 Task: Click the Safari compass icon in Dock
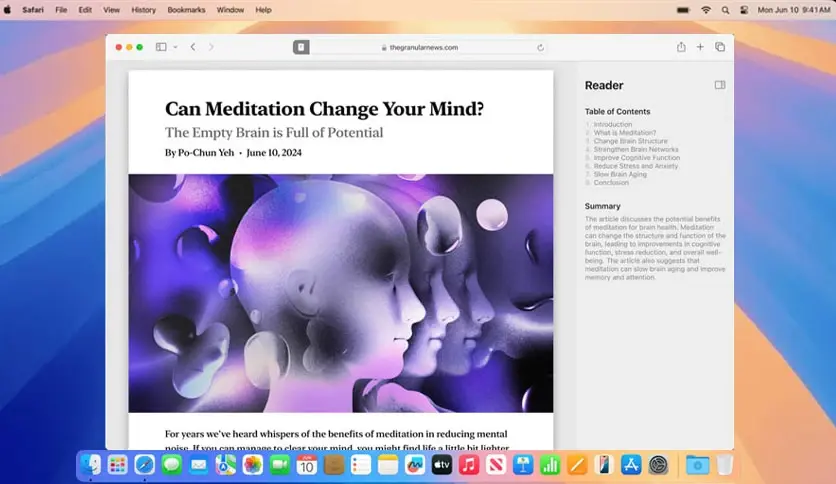pyautogui.click(x=144, y=465)
